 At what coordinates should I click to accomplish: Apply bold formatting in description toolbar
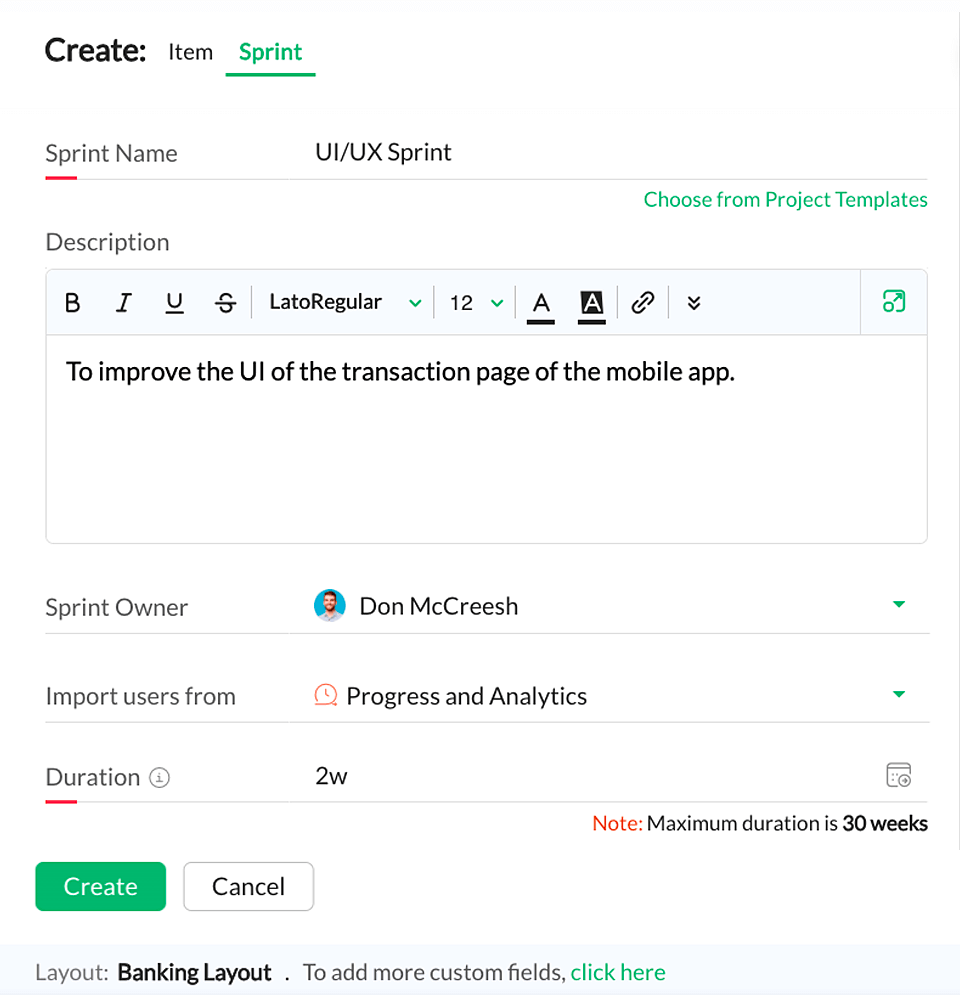[x=72, y=302]
